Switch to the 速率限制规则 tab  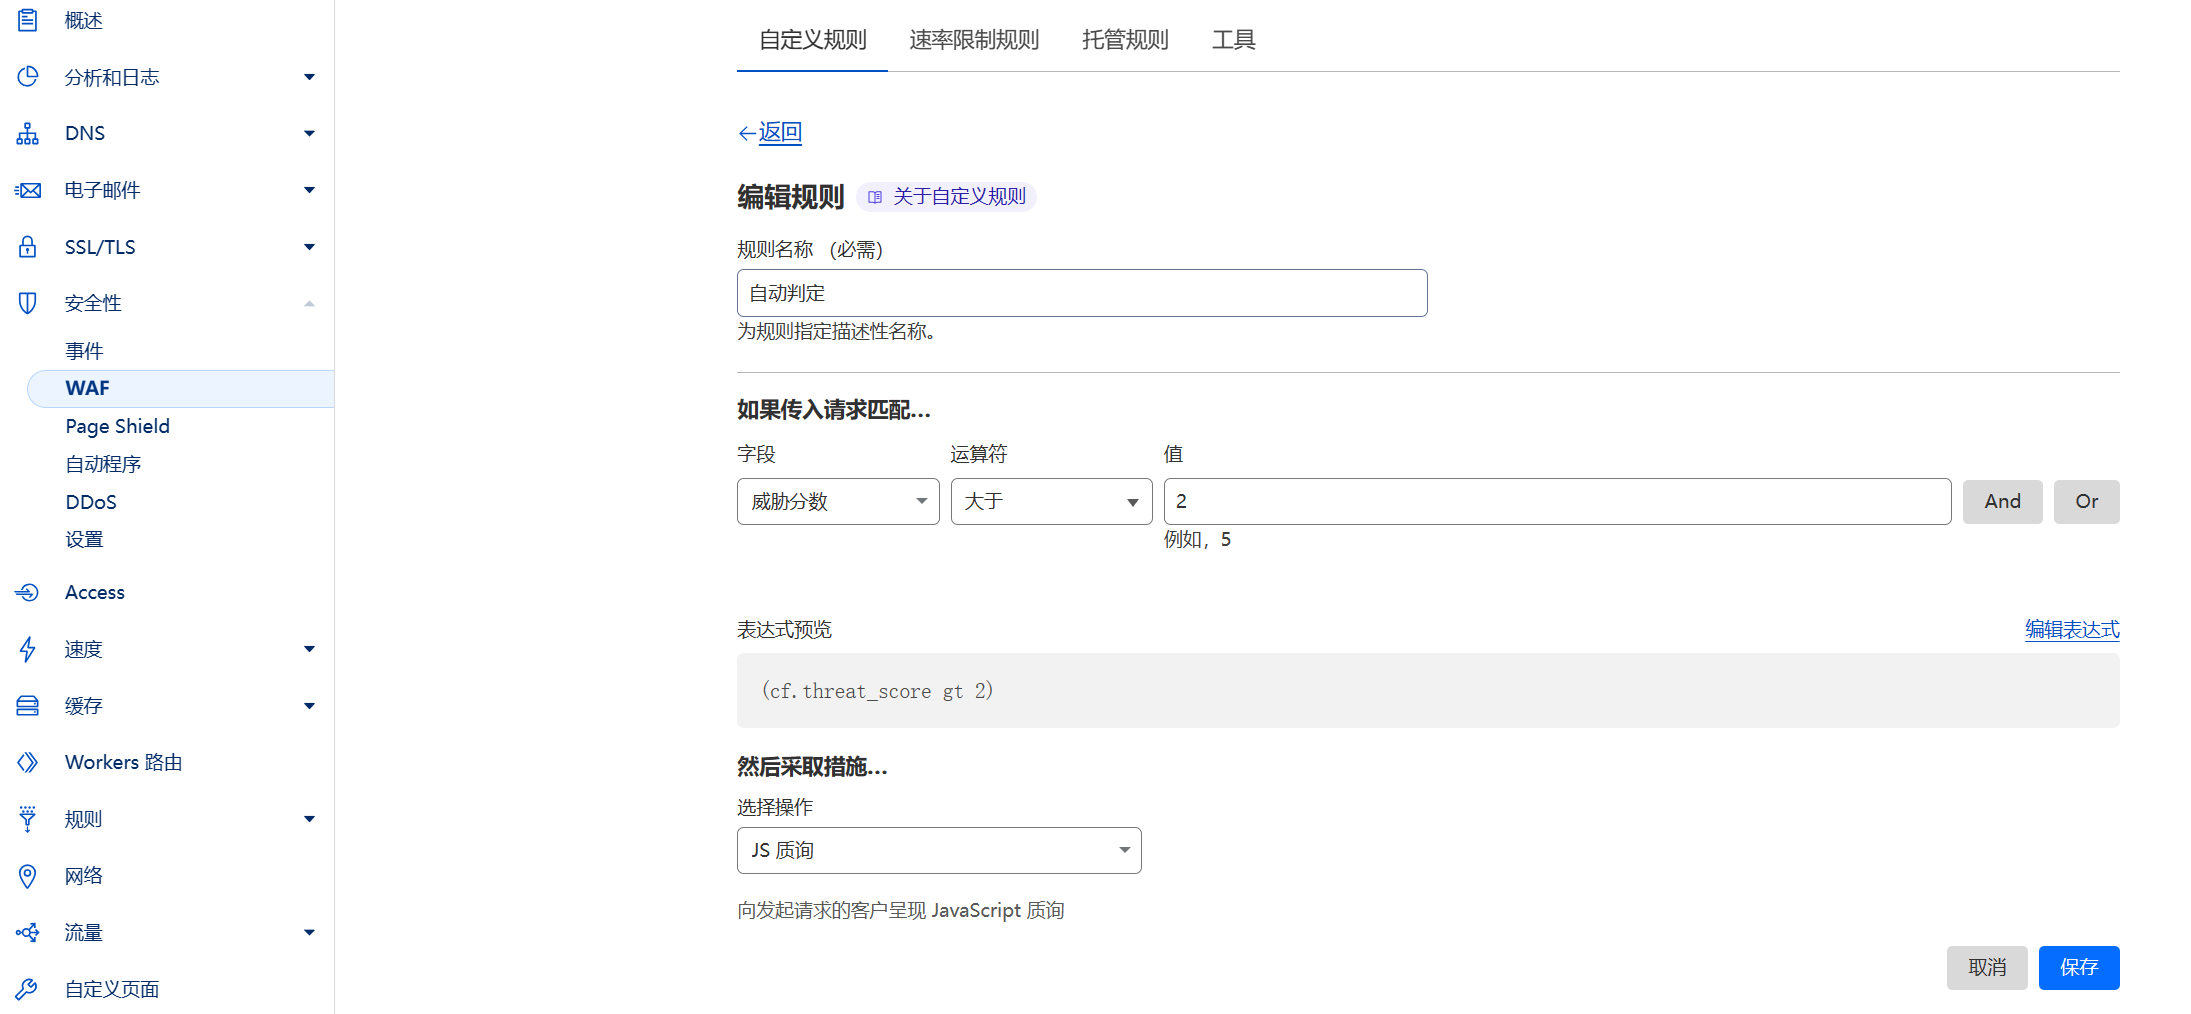973,40
